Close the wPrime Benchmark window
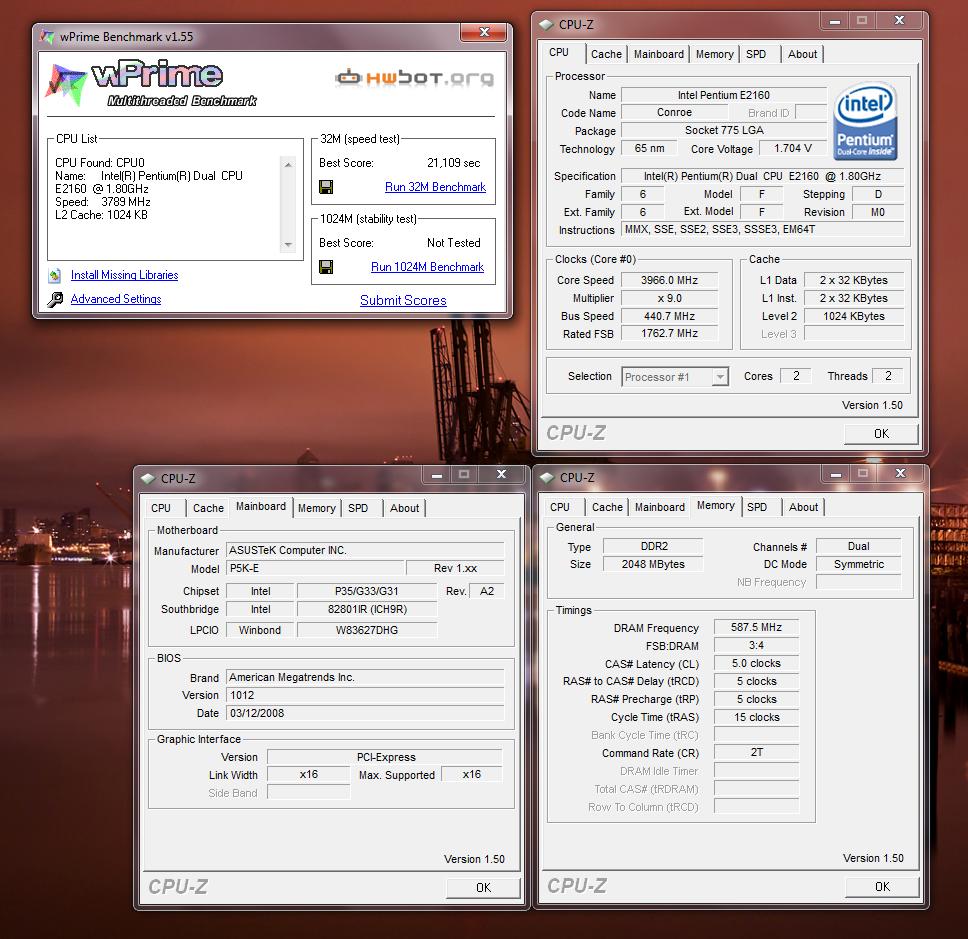 (485, 32)
